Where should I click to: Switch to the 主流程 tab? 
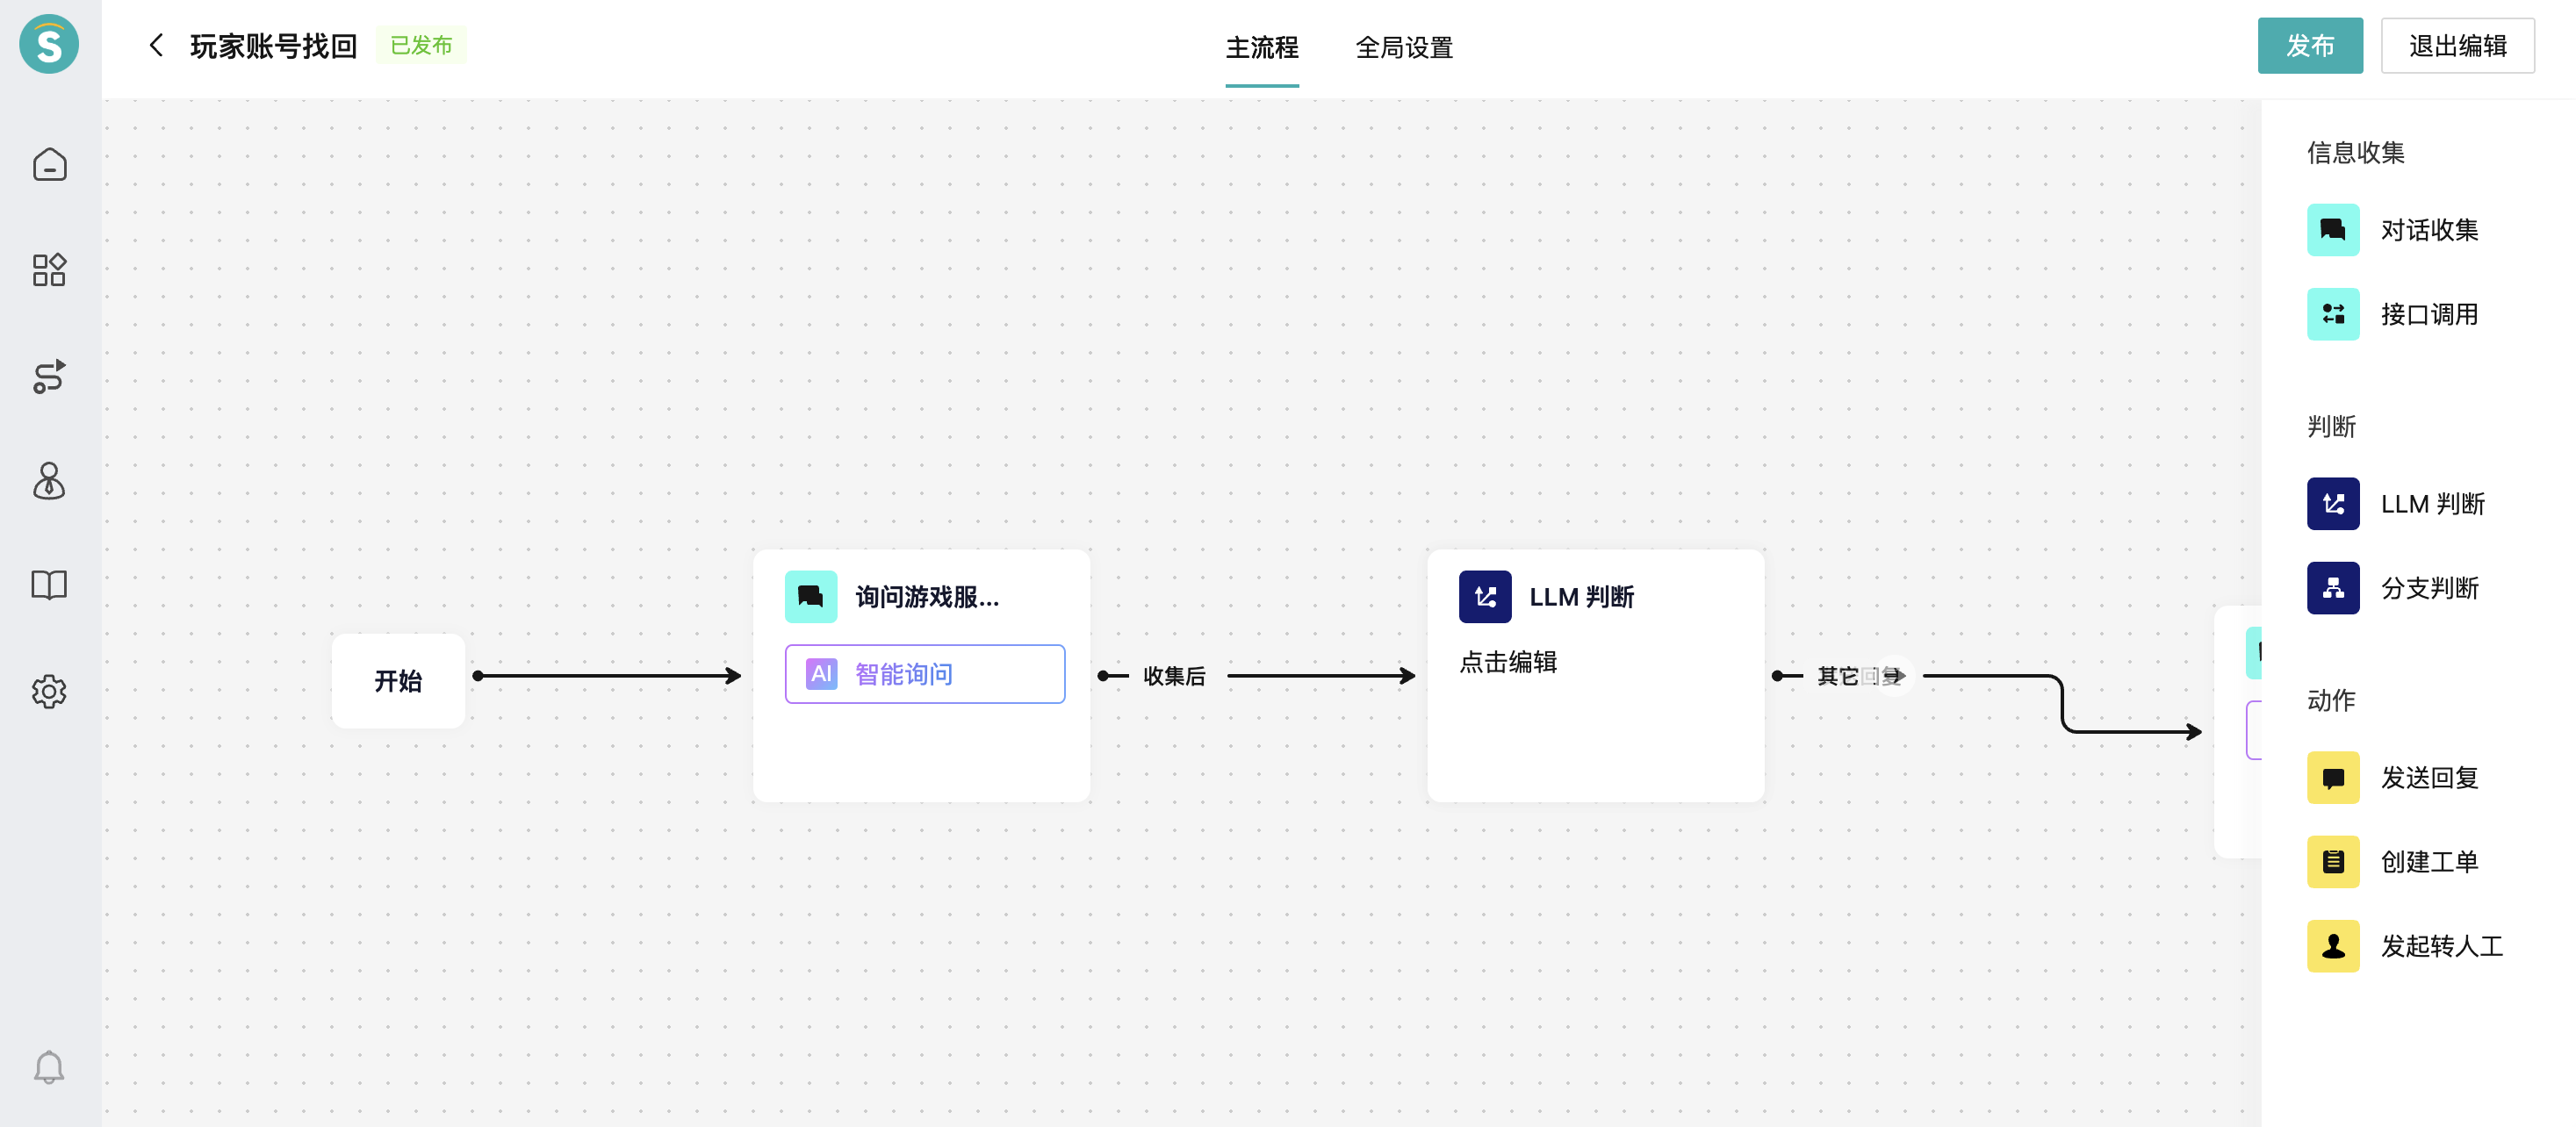click(x=1262, y=47)
